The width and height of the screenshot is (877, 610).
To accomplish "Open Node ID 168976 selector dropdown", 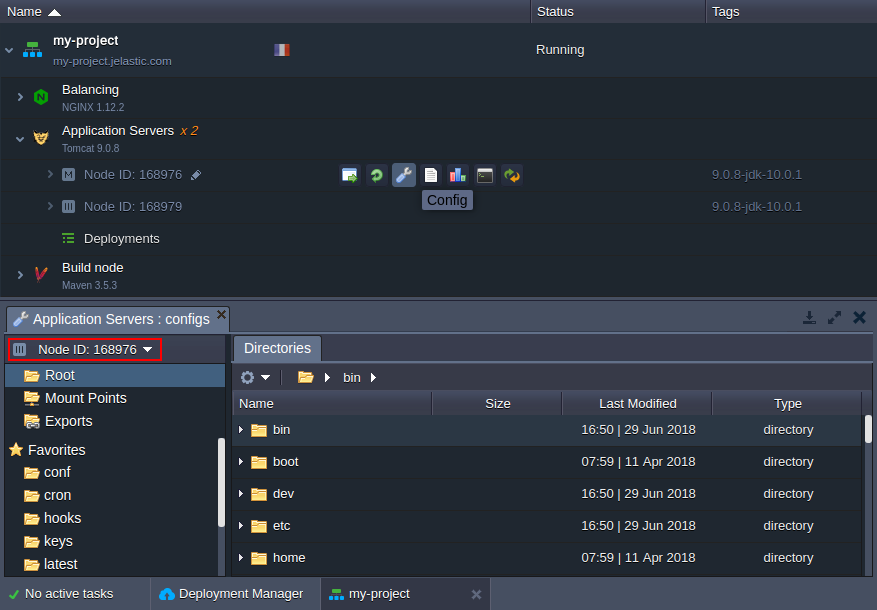I will 86,349.
